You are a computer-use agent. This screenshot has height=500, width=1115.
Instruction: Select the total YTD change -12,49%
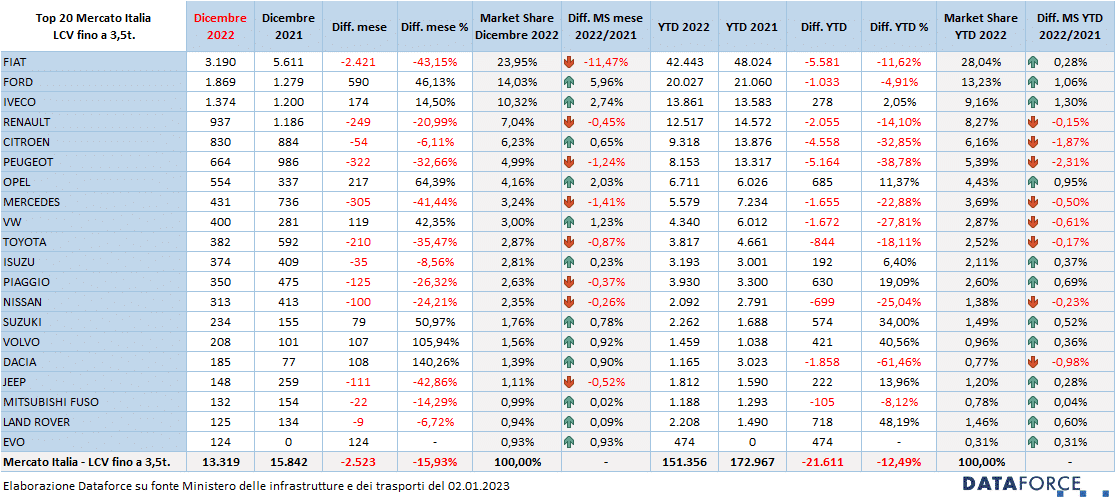pyautogui.click(x=899, y=462)
